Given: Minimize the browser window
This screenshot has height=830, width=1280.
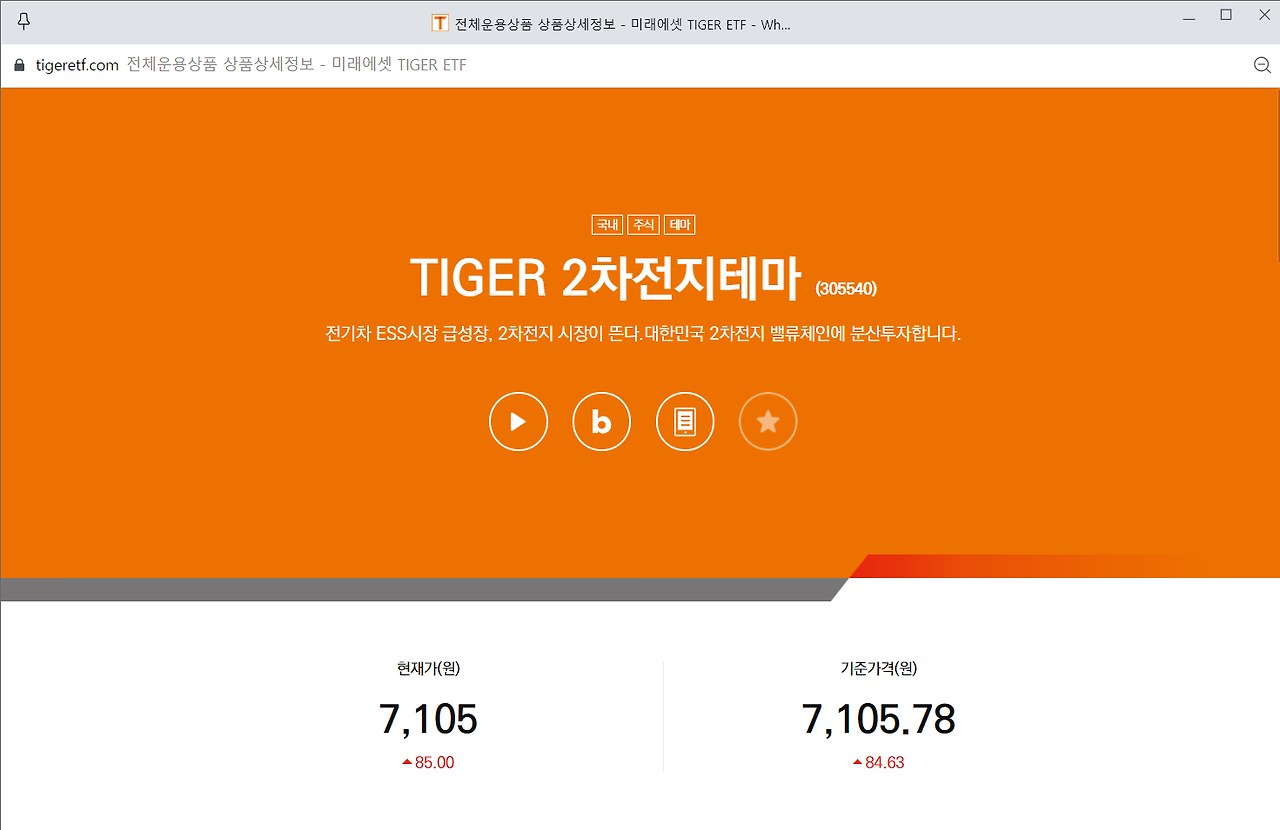Looking at the screenshot, I should (1190, 18).
